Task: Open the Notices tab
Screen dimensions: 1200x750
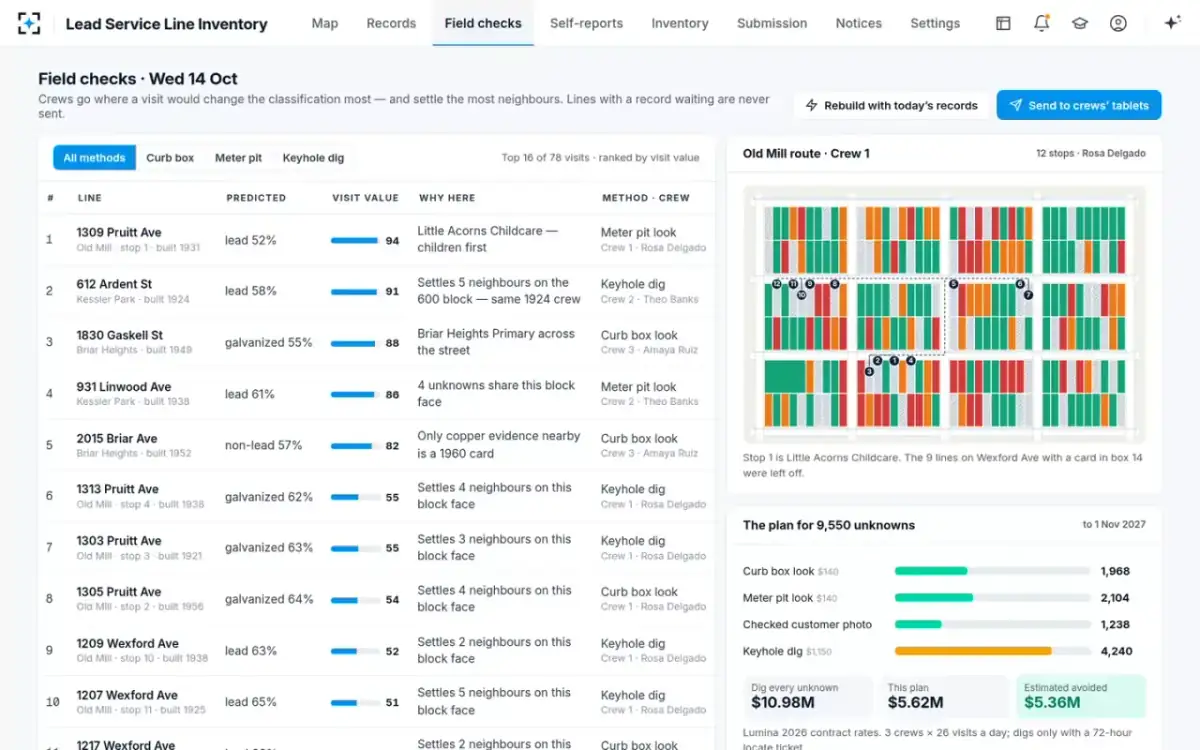Action: 859,23
